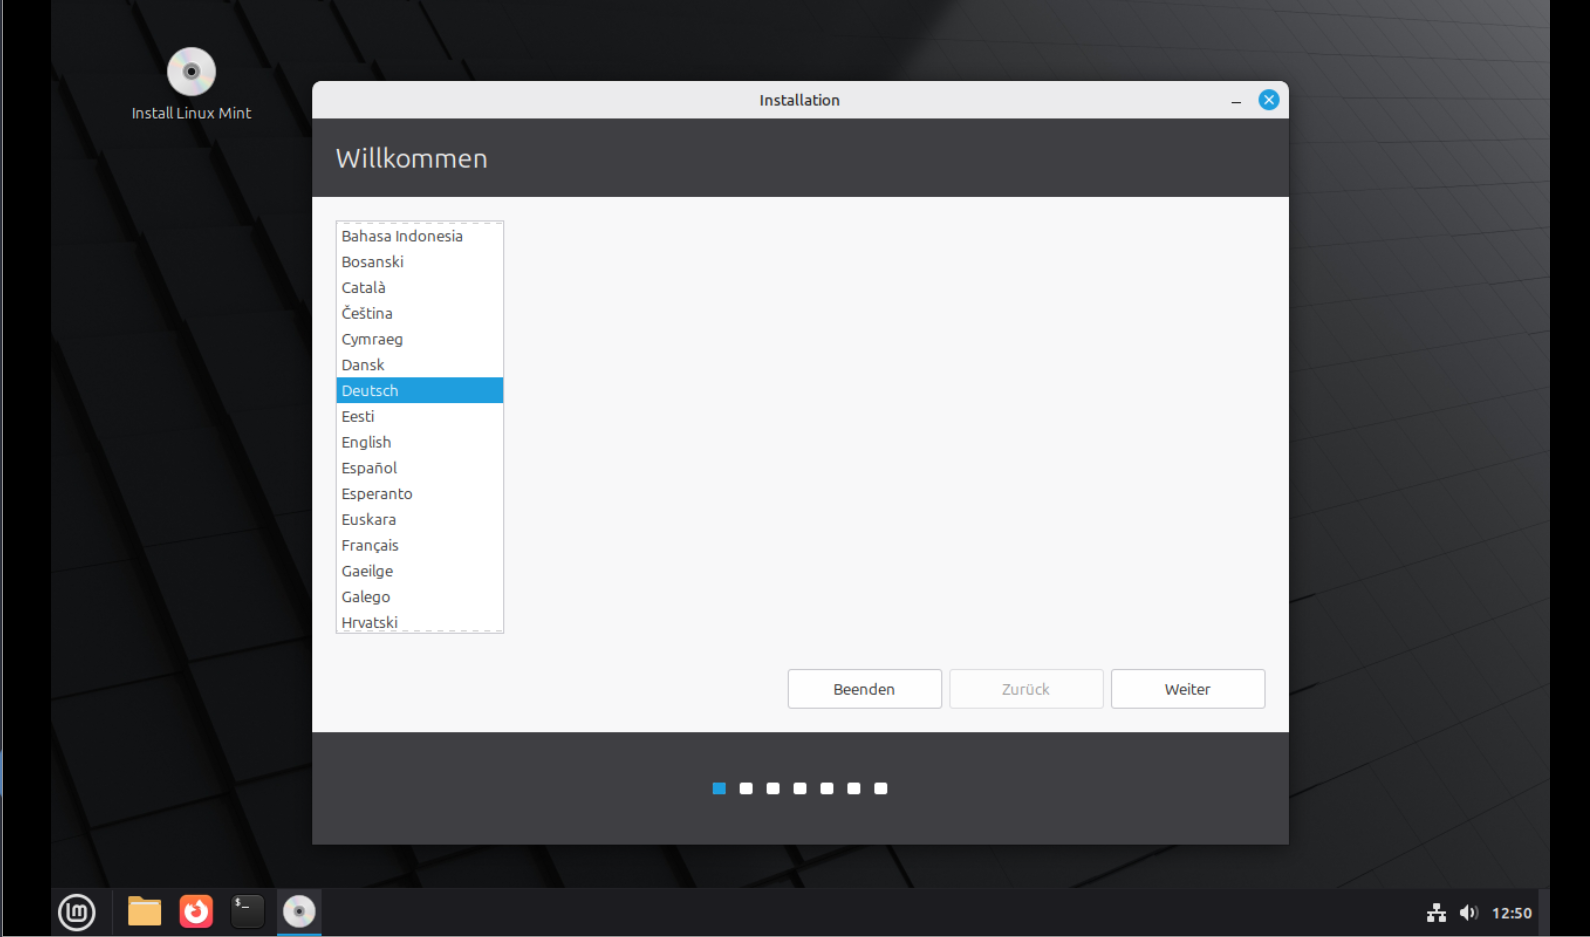1590x937 pixels.
Task: Close the Installation window
Action: coord(1268,100)
